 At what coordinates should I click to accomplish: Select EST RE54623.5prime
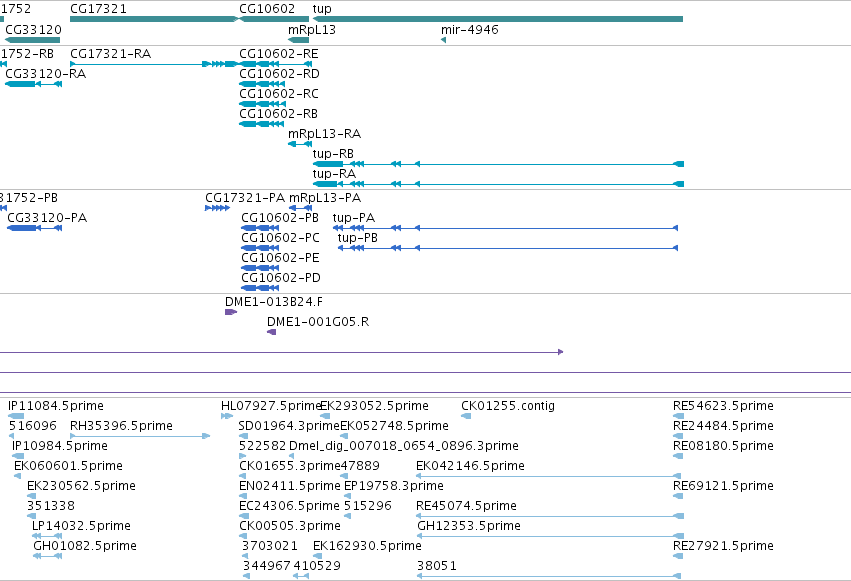(678, 417)
